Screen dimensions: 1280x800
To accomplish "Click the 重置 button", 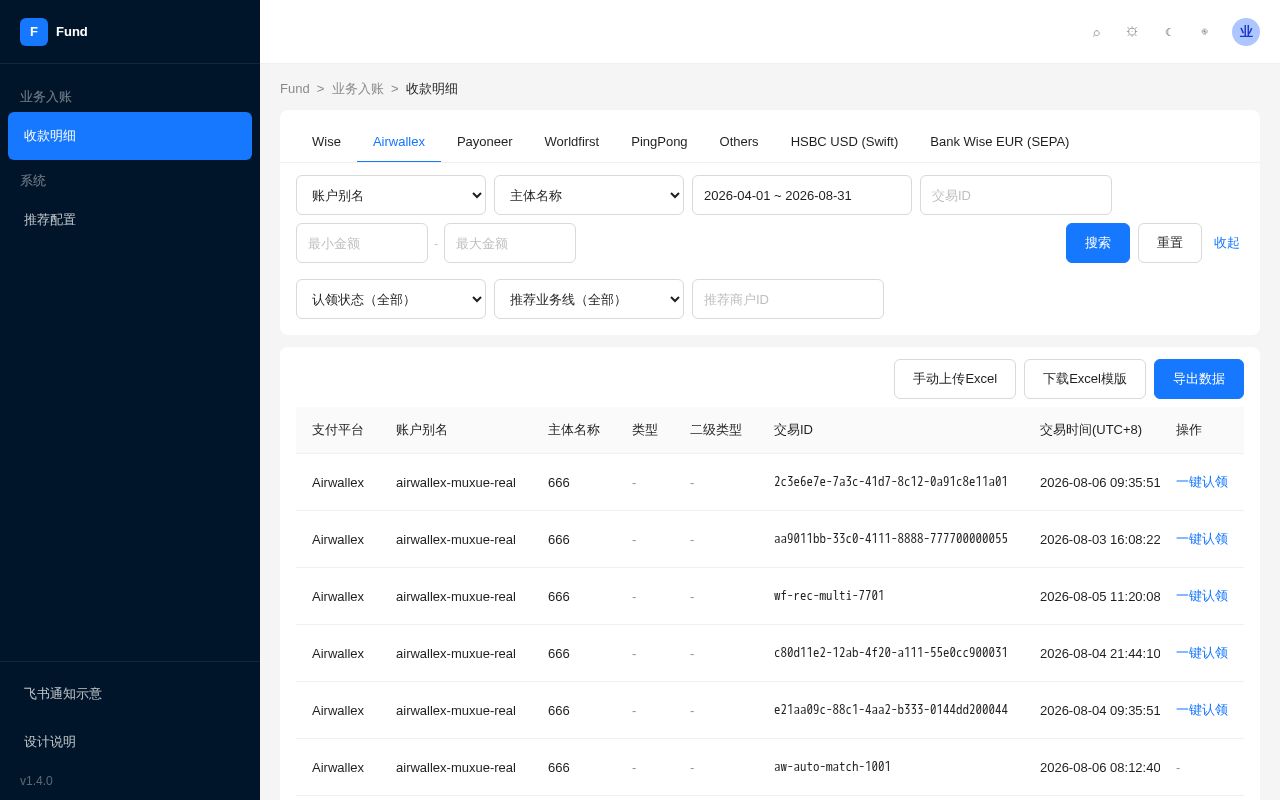I will coord(1170,243).
